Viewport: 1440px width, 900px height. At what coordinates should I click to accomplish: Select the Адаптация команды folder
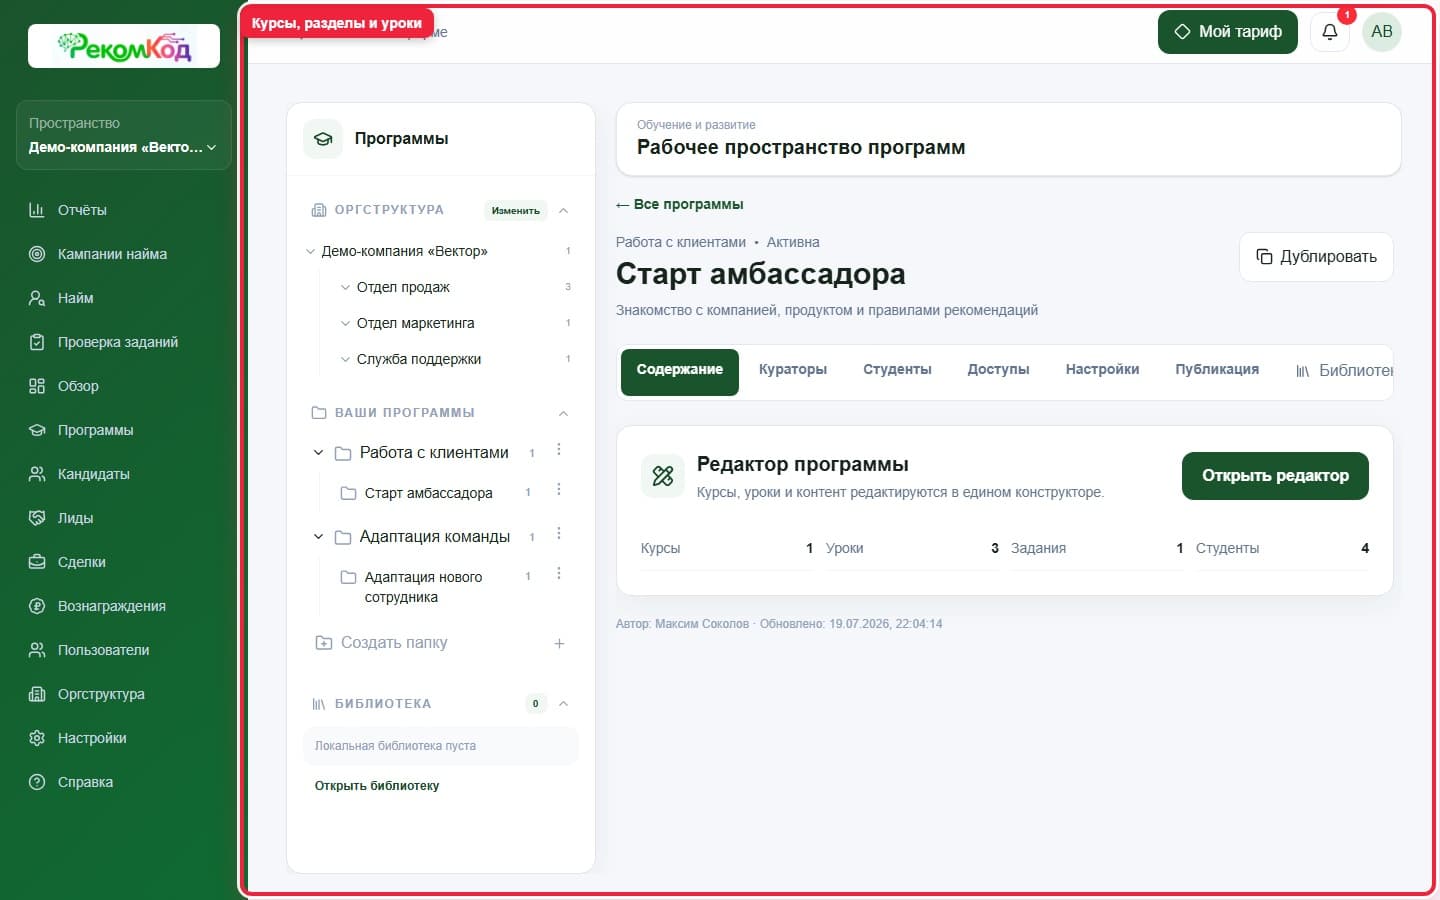coord(435,537)
